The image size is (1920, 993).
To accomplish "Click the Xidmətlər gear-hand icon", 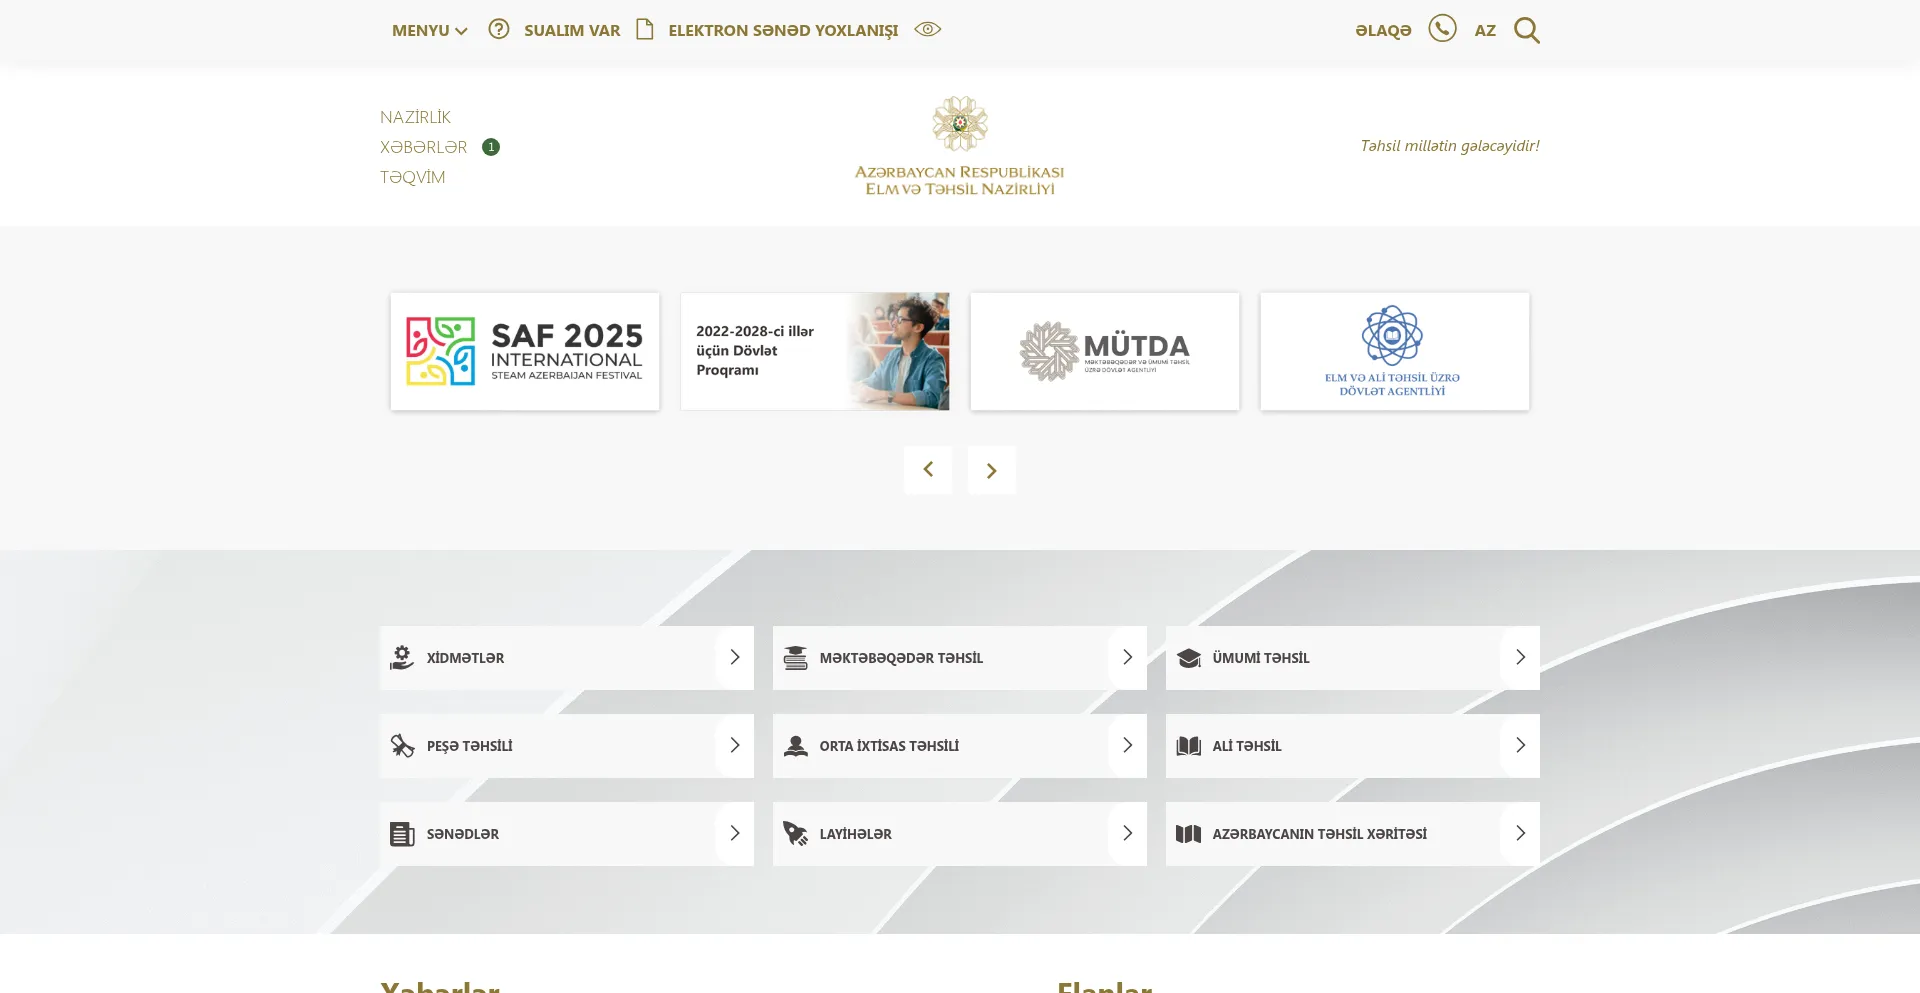I will [402, 657].
